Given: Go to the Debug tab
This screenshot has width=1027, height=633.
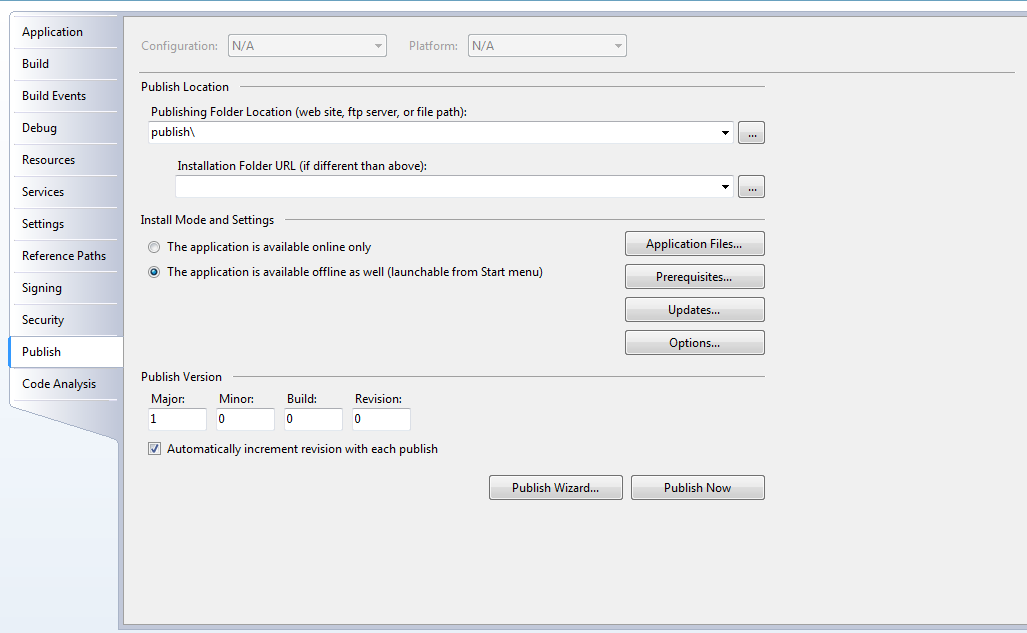Looking at the screenshot, I should tap(40, 128).
